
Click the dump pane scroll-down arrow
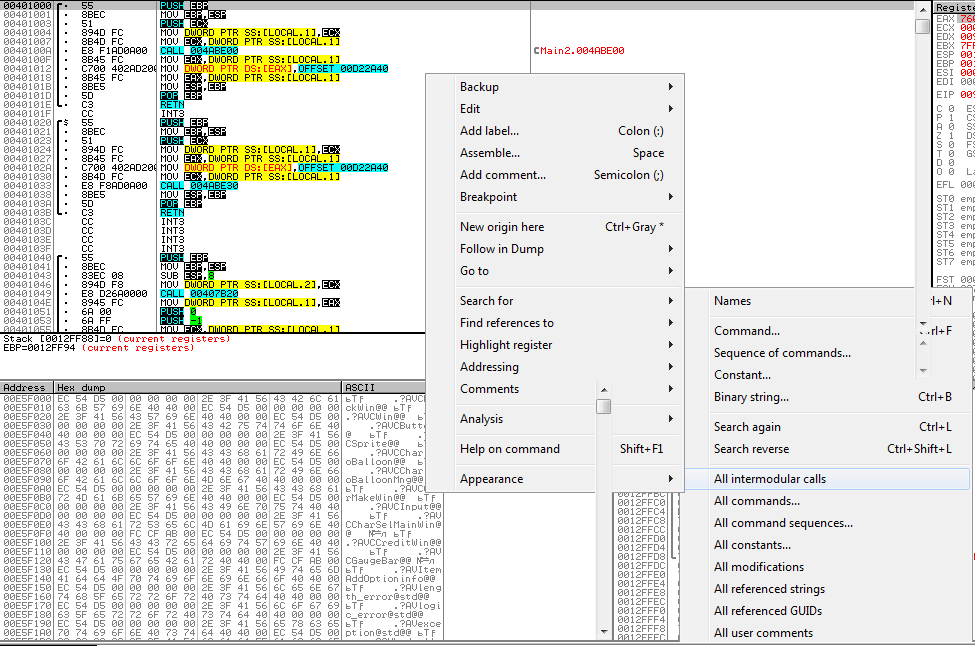pos(603,631)
